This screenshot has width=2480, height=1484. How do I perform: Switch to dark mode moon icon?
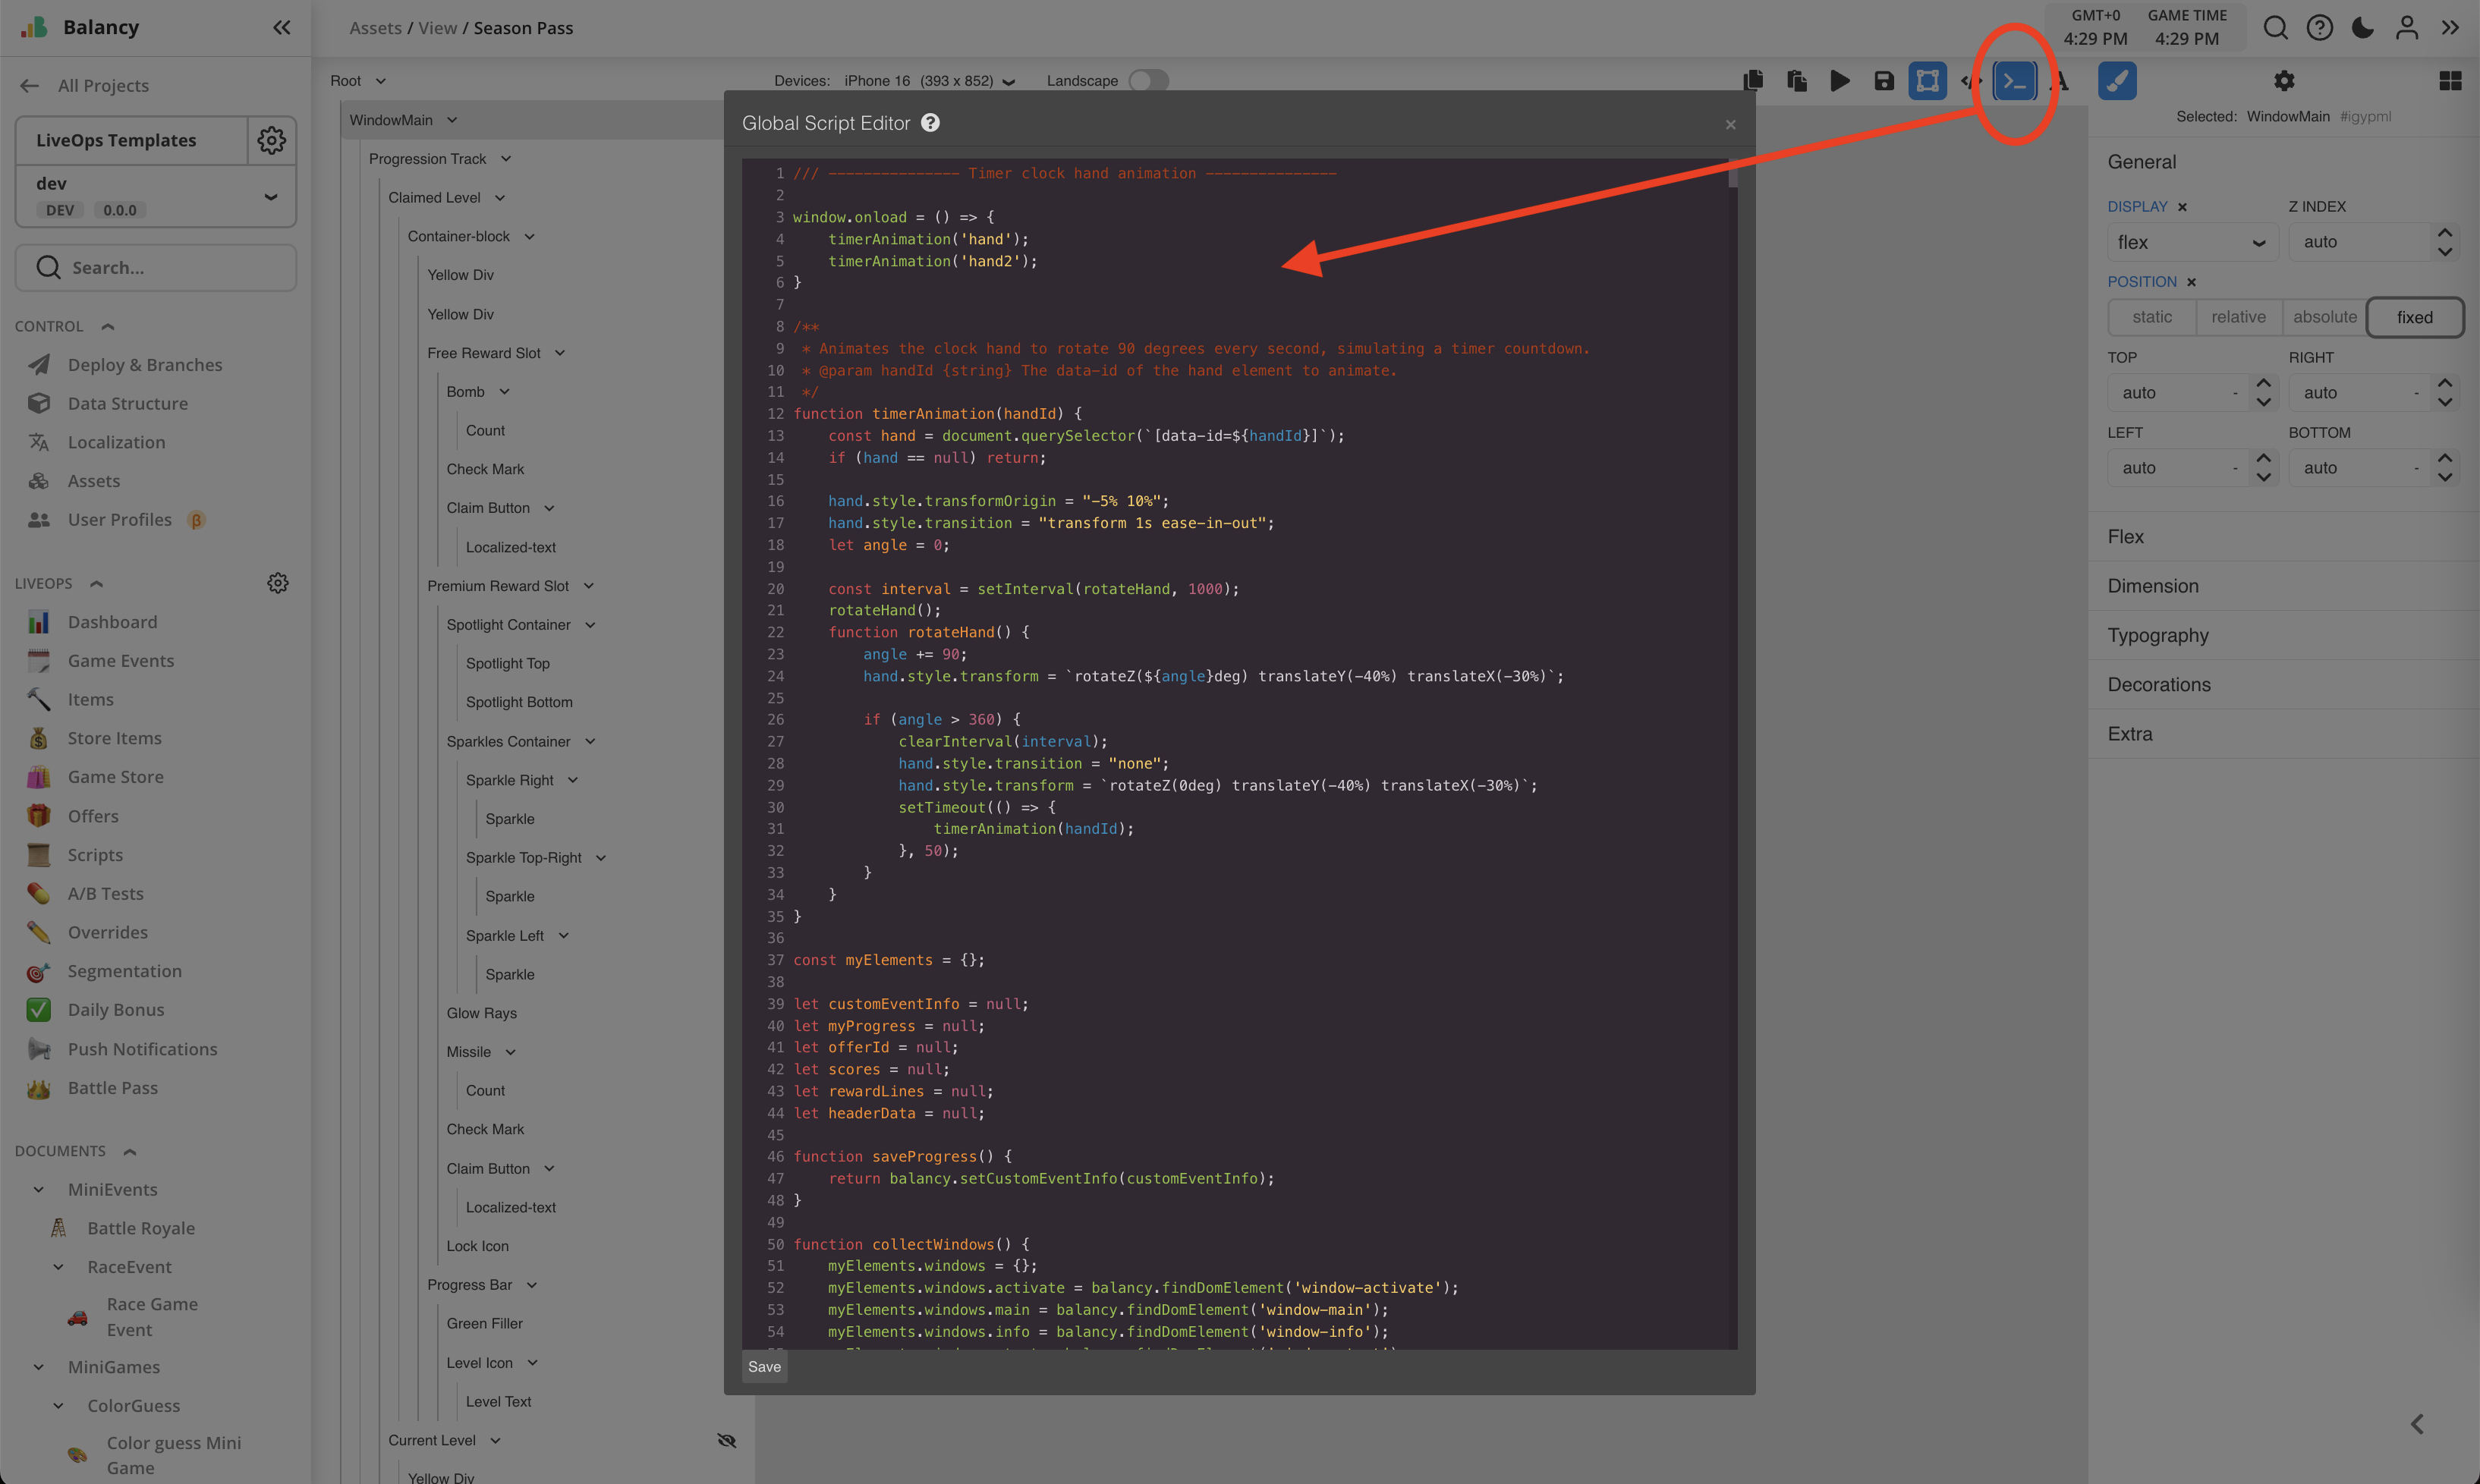(x=2363, y=27)
